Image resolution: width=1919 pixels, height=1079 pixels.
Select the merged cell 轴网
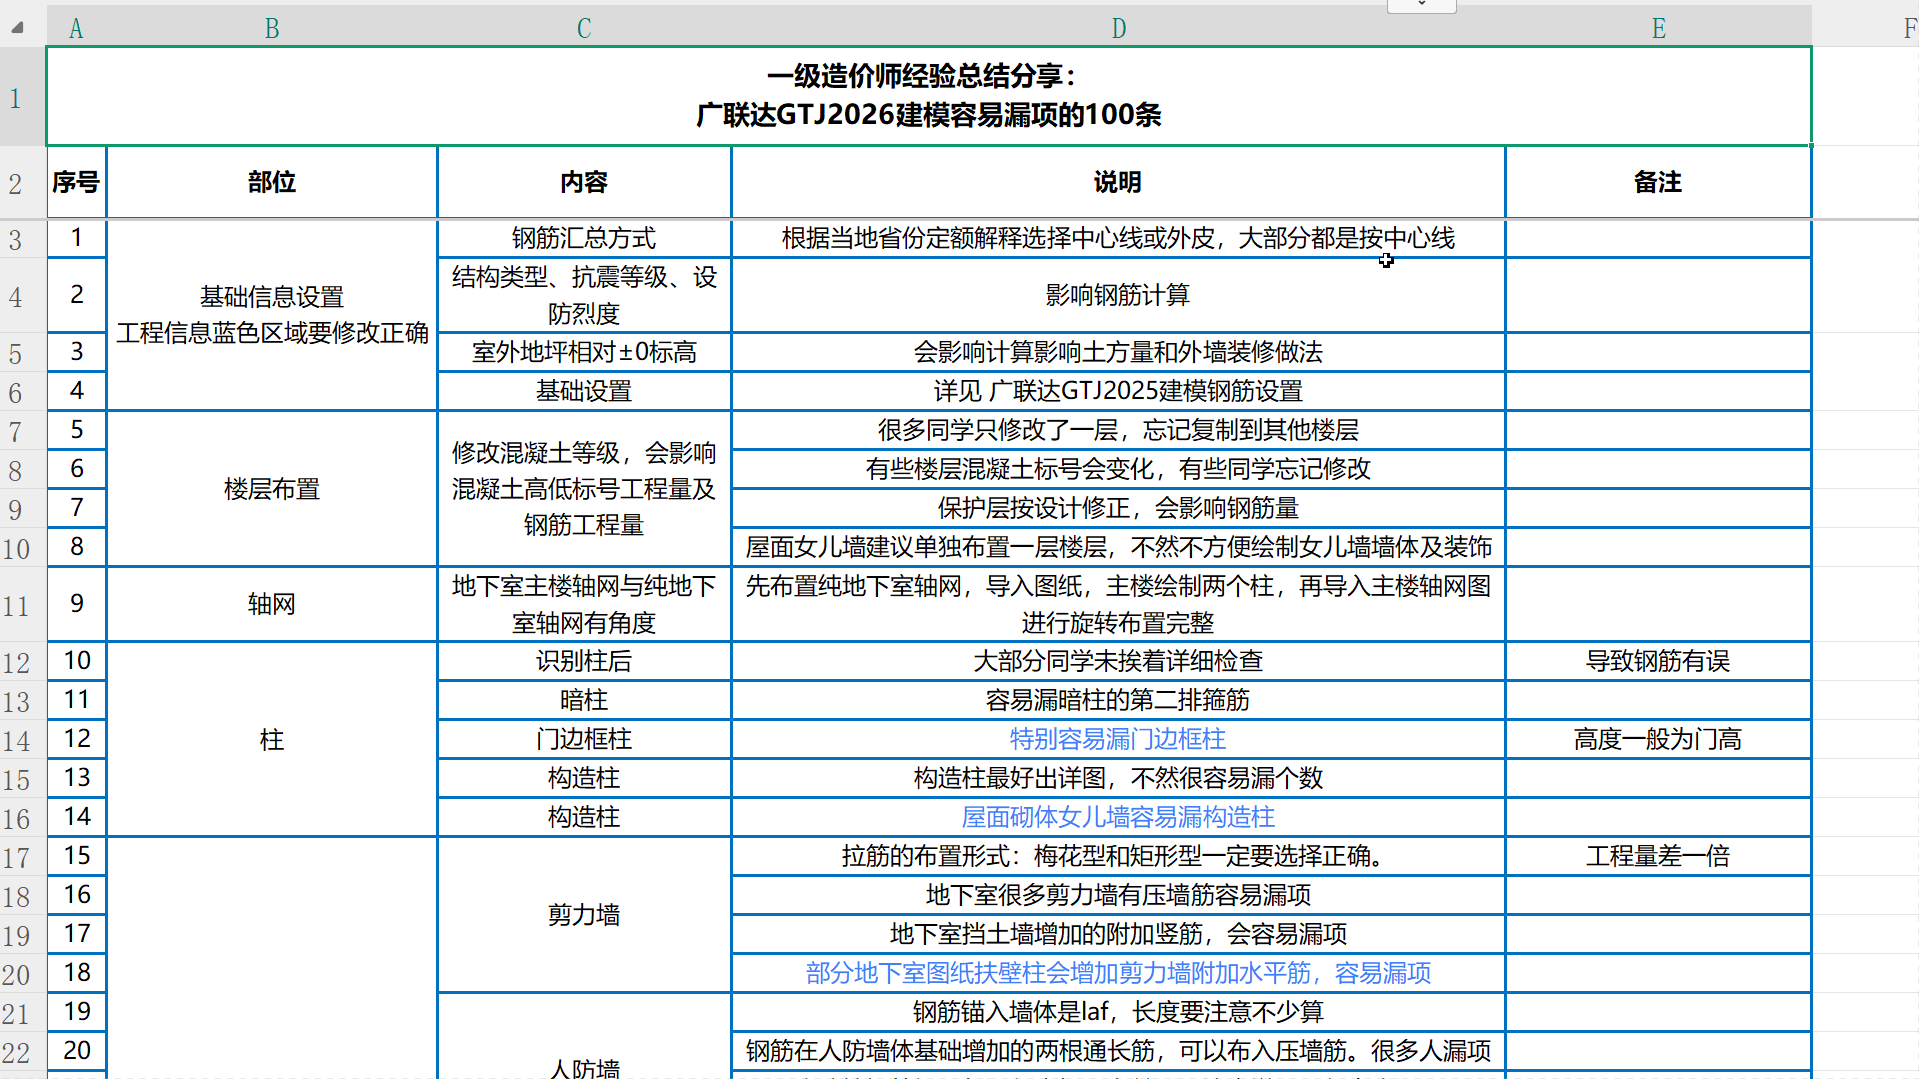click(x=271, y=604)
